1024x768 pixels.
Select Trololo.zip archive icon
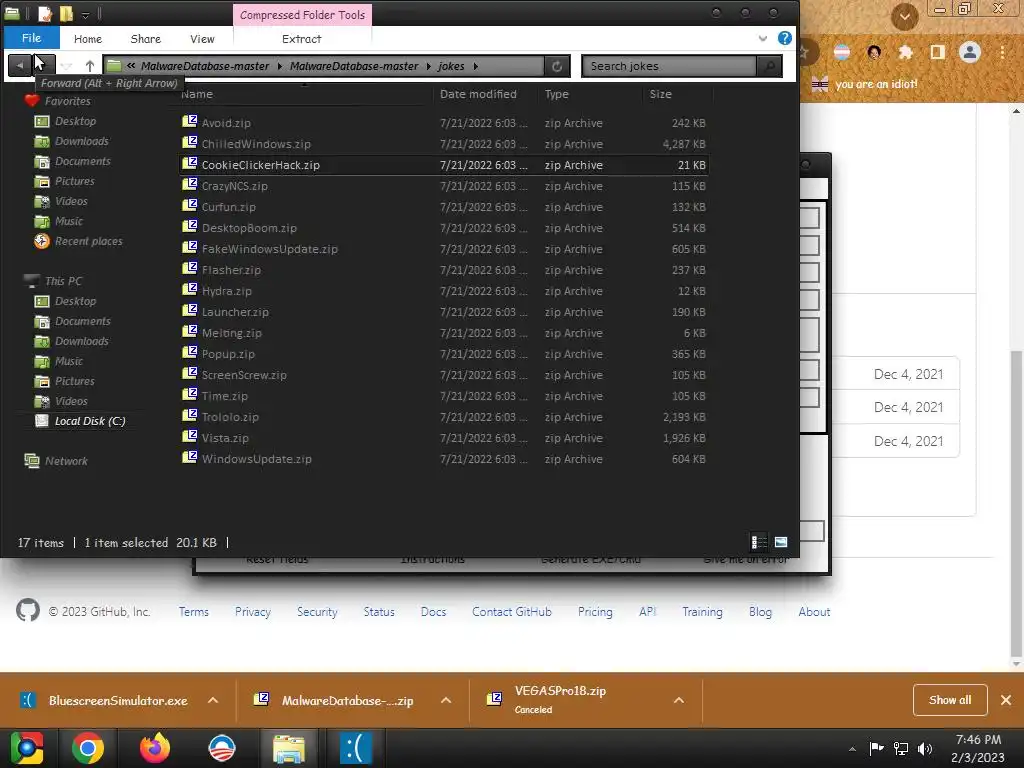coord(189,415)
